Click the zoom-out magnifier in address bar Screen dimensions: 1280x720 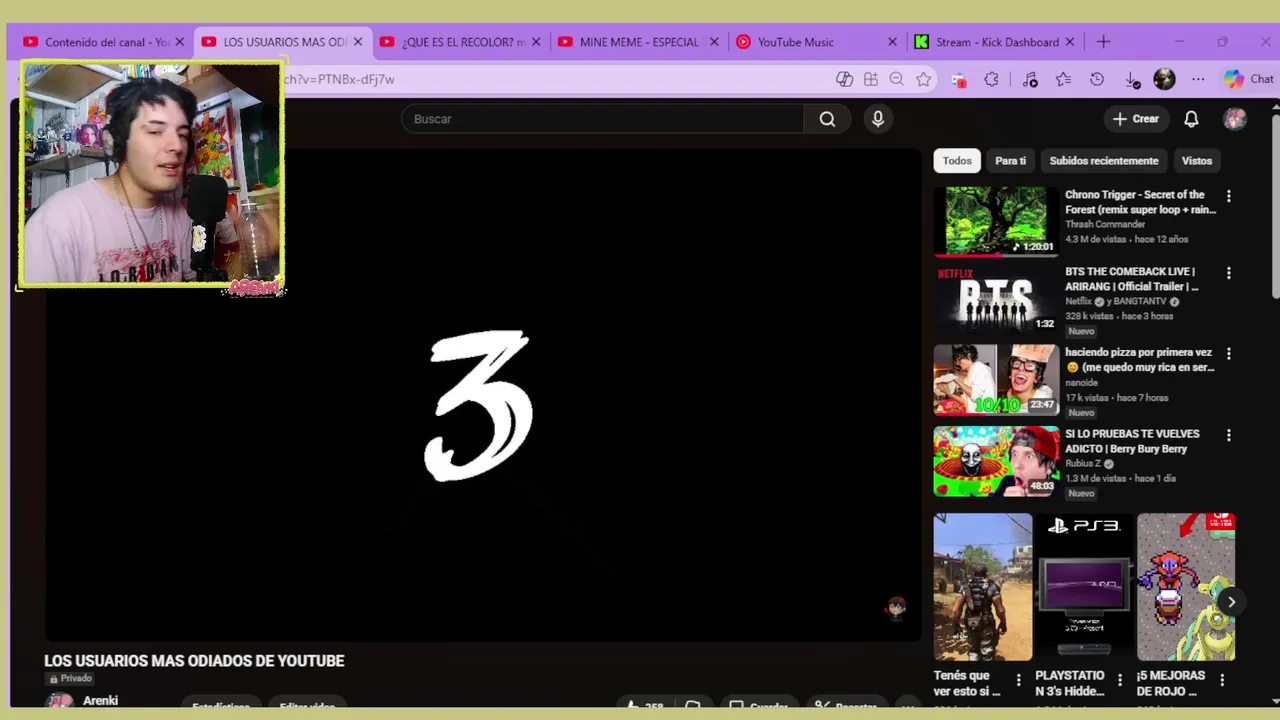coord(897,79)
